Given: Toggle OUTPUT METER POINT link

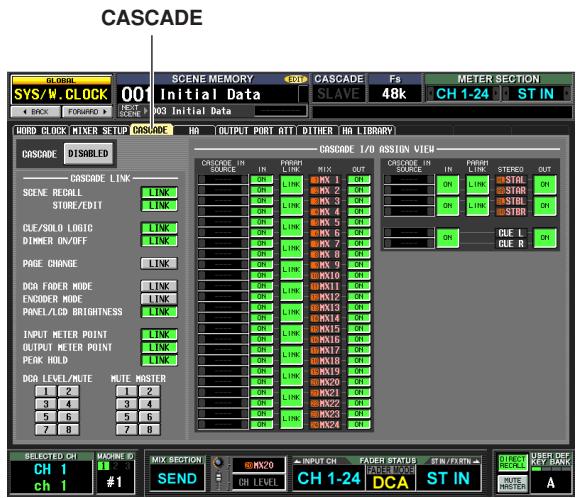Looking at the screenshot, I should [x=159, y=347].
